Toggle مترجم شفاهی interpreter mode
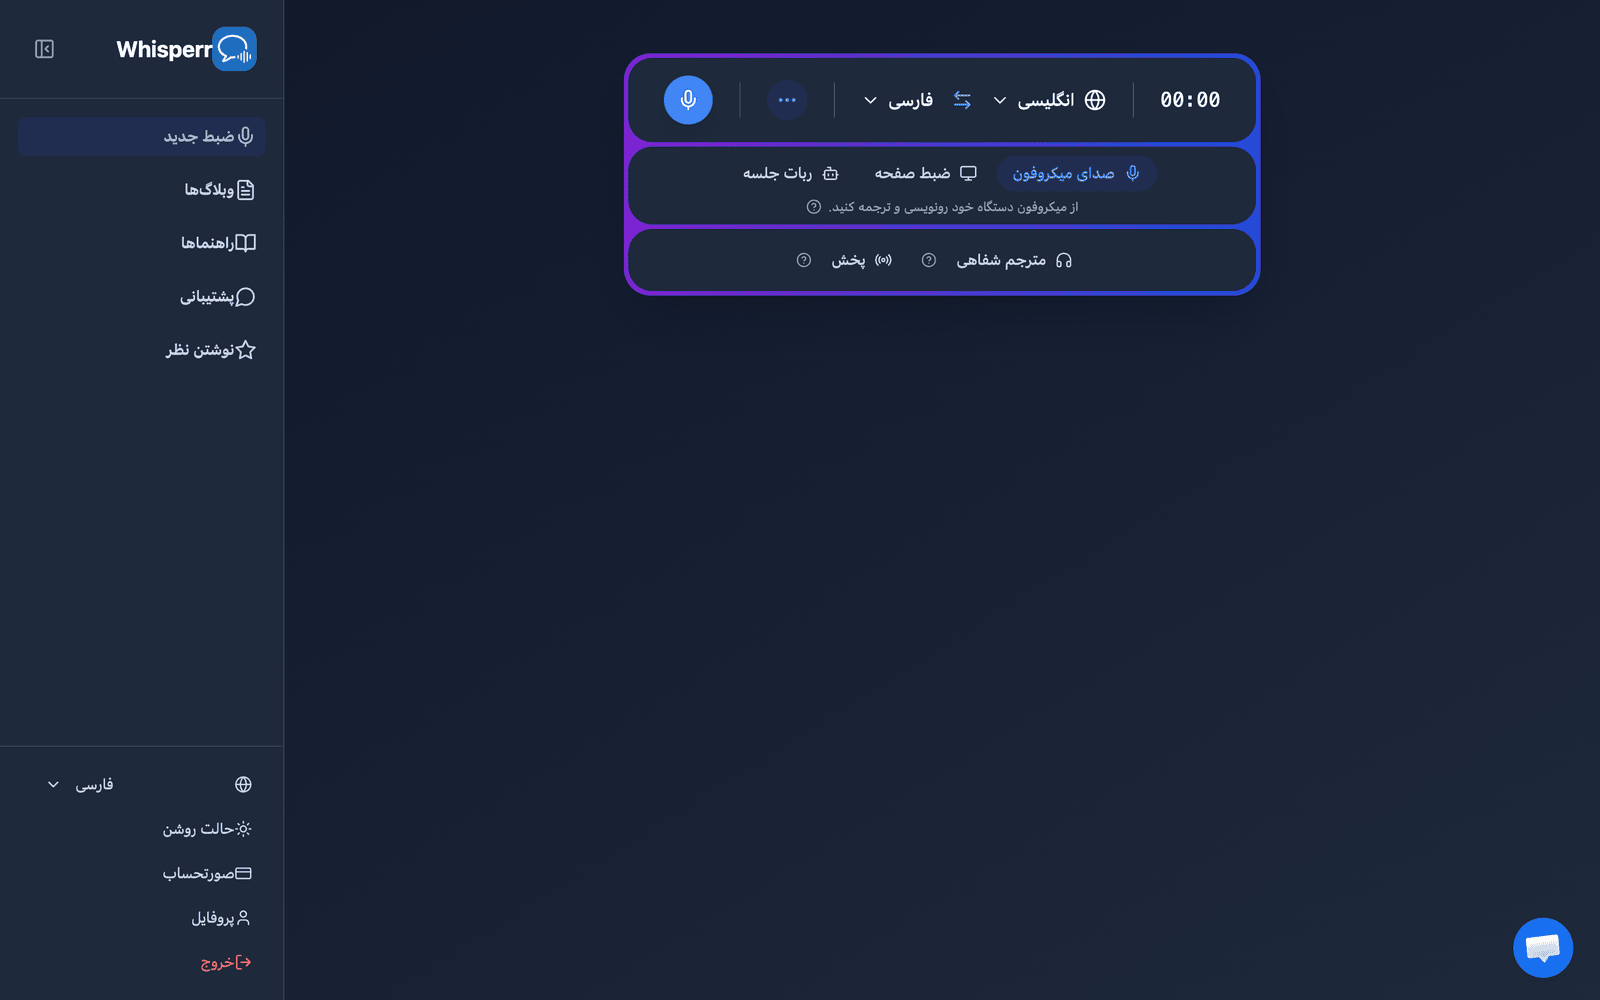 [x=1014, y=260]
